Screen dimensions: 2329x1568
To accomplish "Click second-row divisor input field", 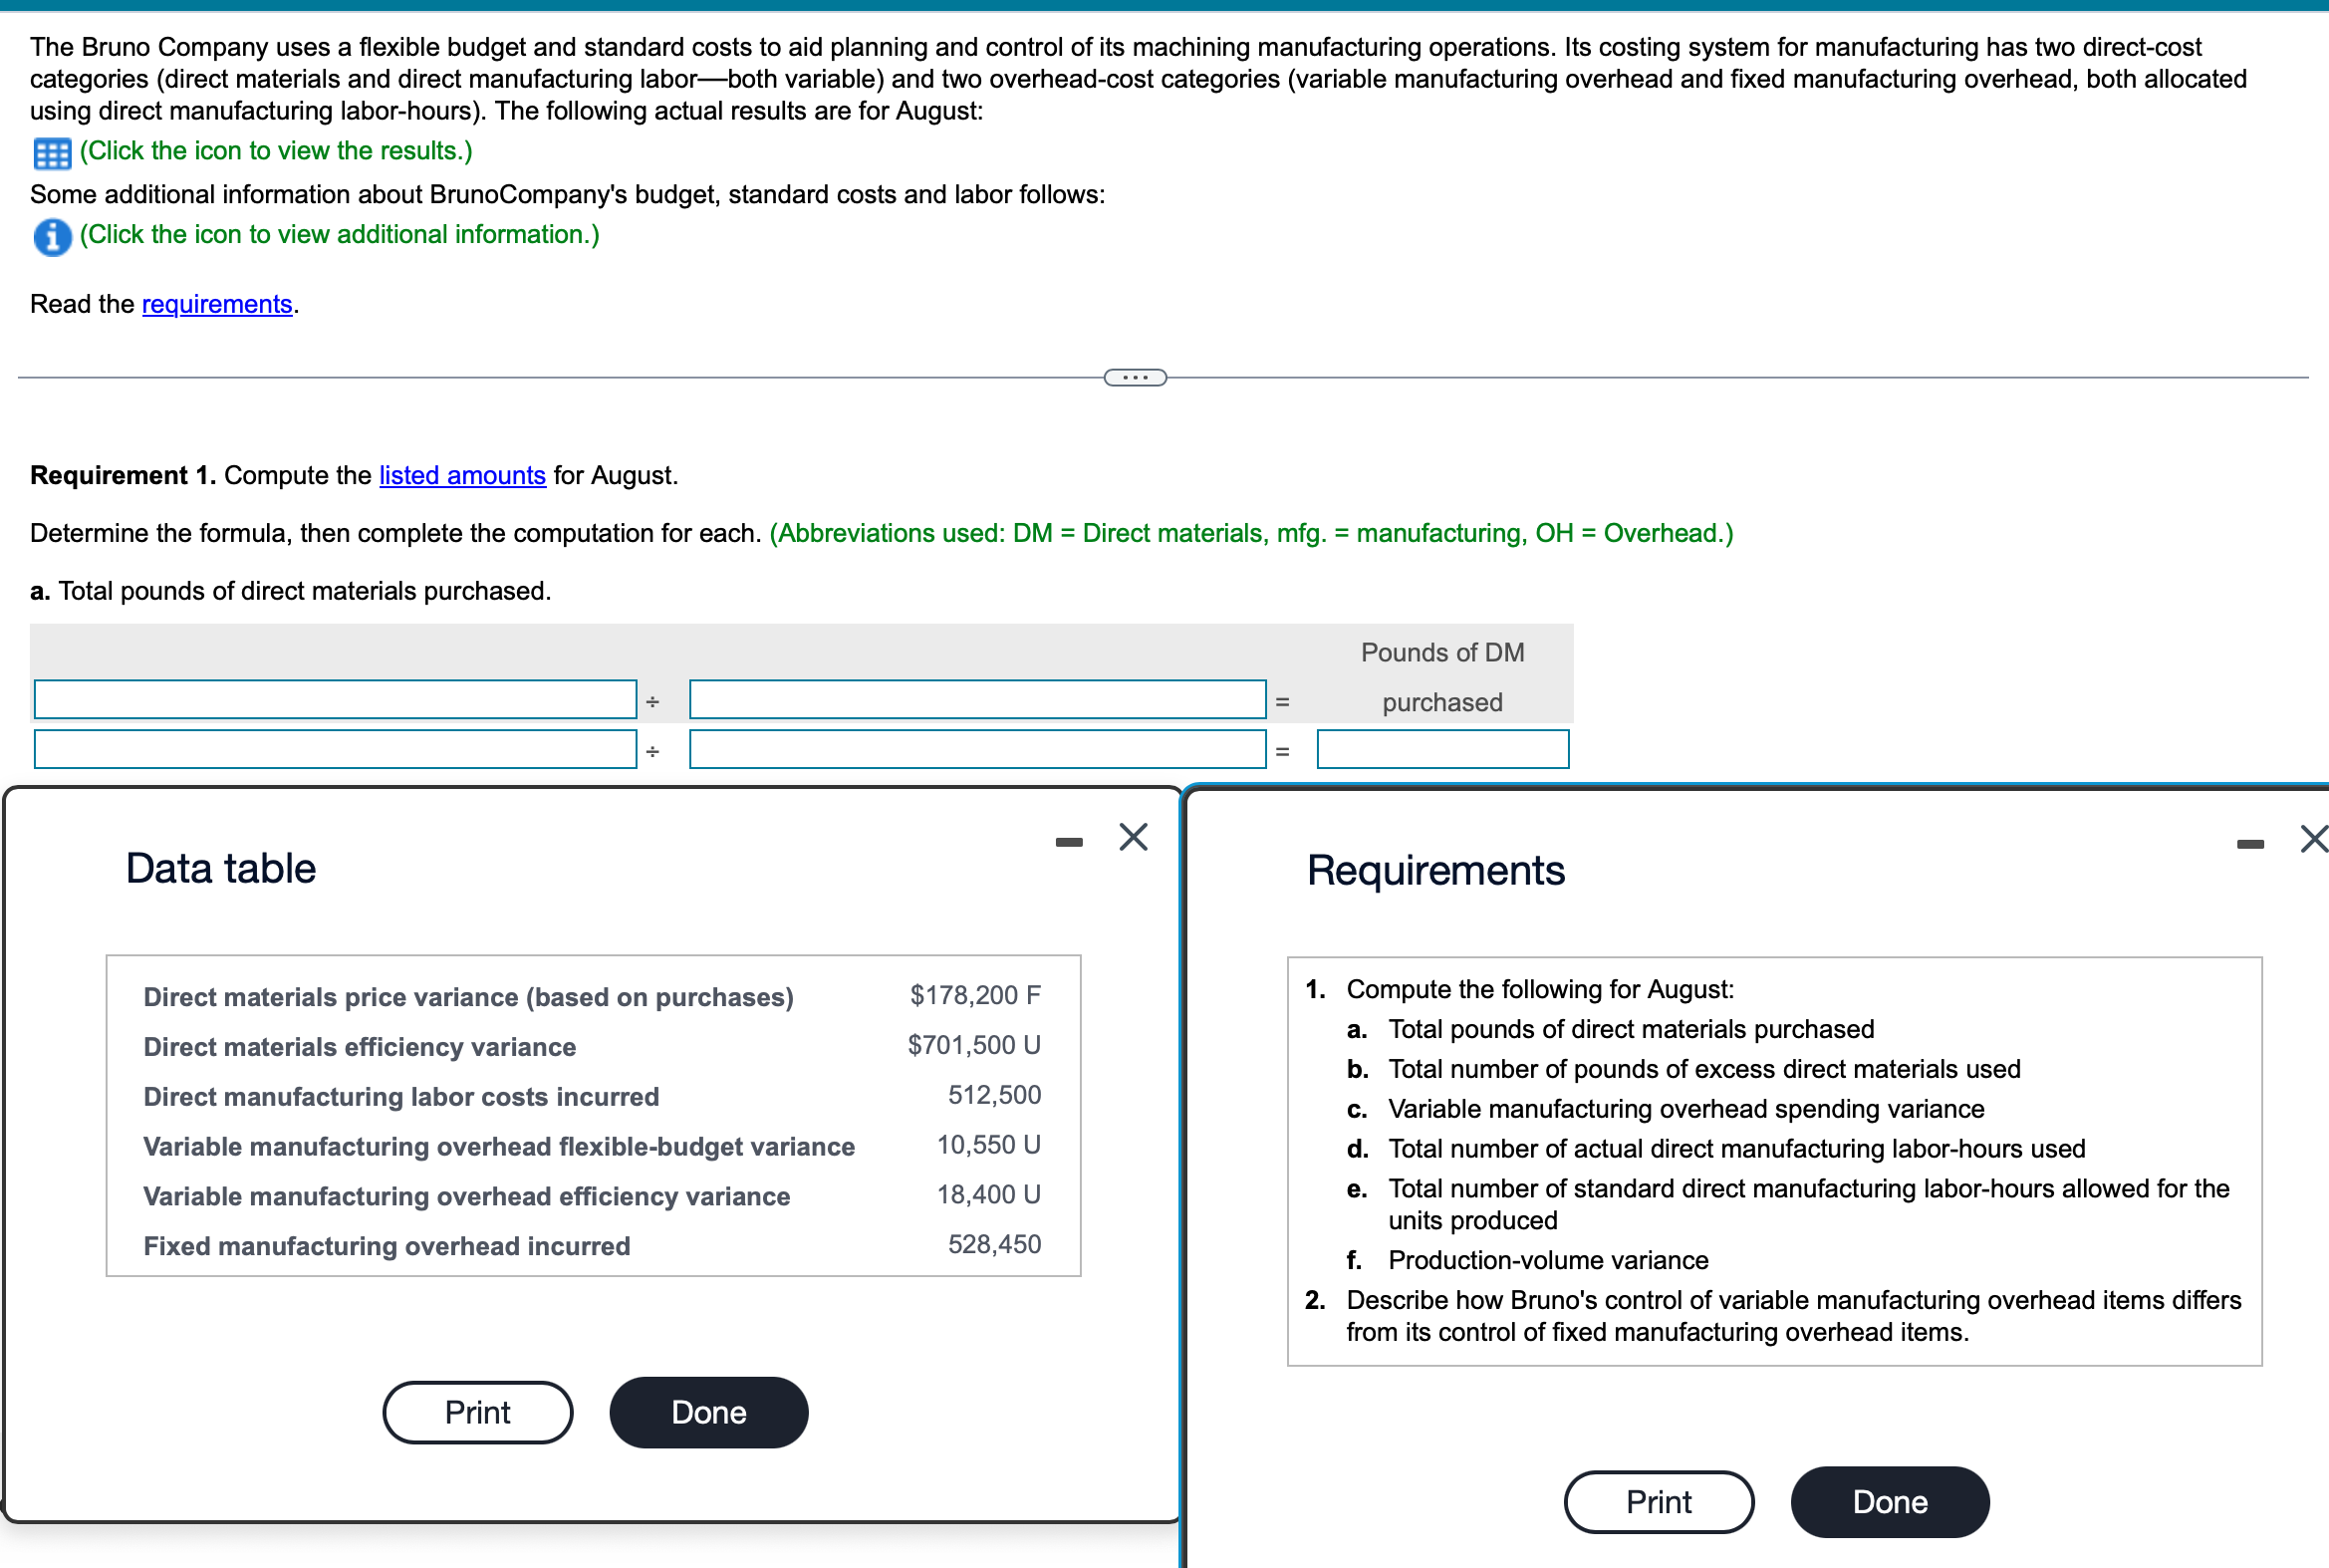I will click(x=977, y=750).
